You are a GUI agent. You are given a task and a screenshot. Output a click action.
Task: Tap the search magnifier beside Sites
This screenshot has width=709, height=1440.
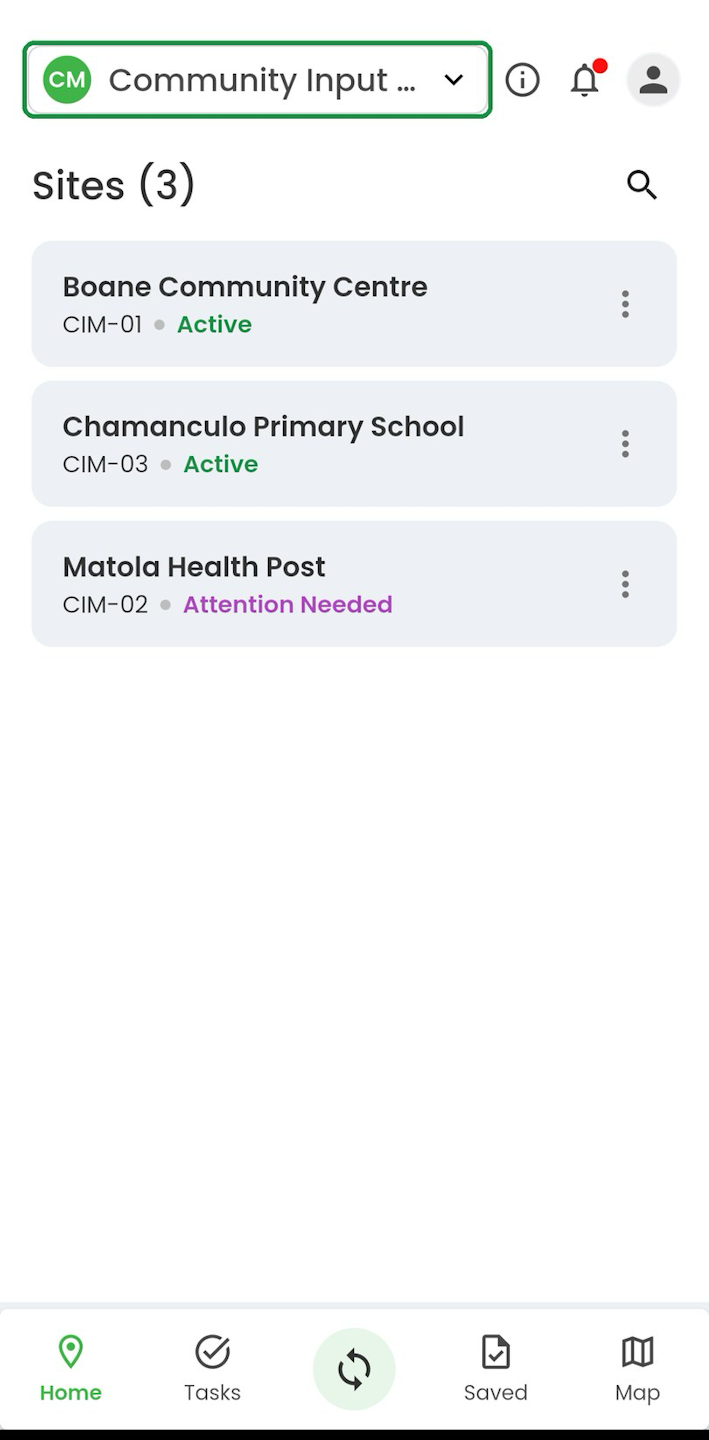(642, 185)
